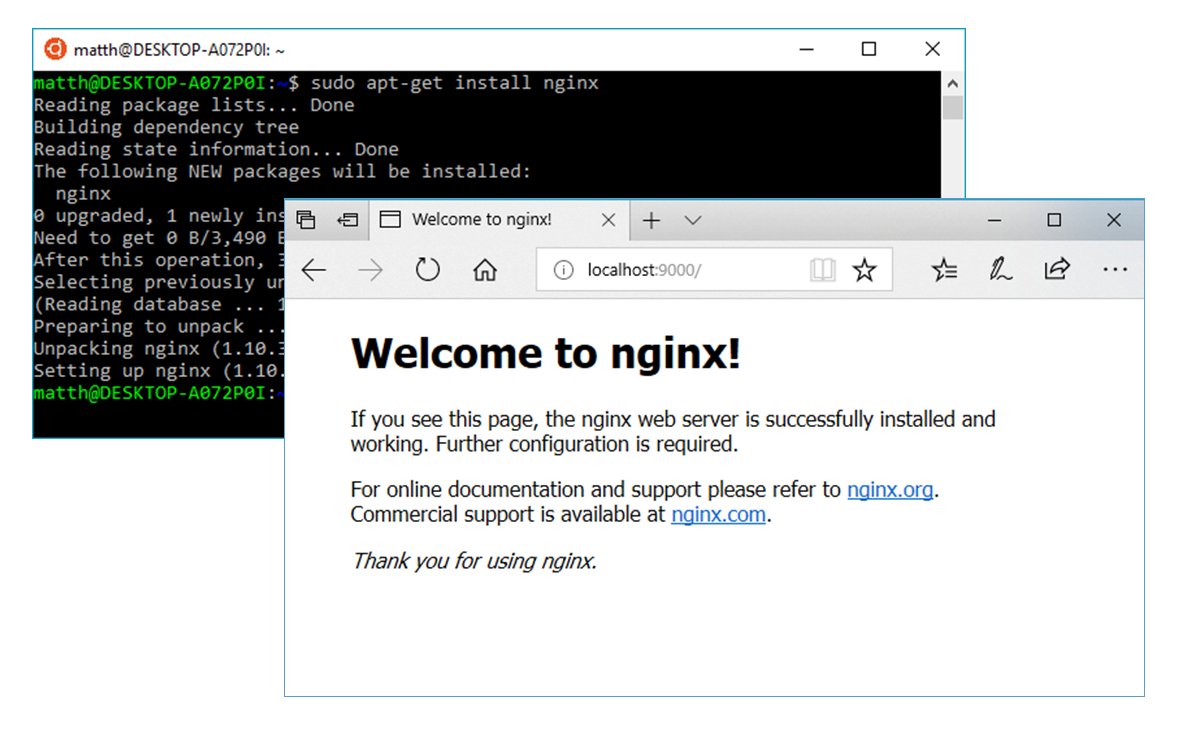Select the Welcome to nginx! tab

(499, 220)
